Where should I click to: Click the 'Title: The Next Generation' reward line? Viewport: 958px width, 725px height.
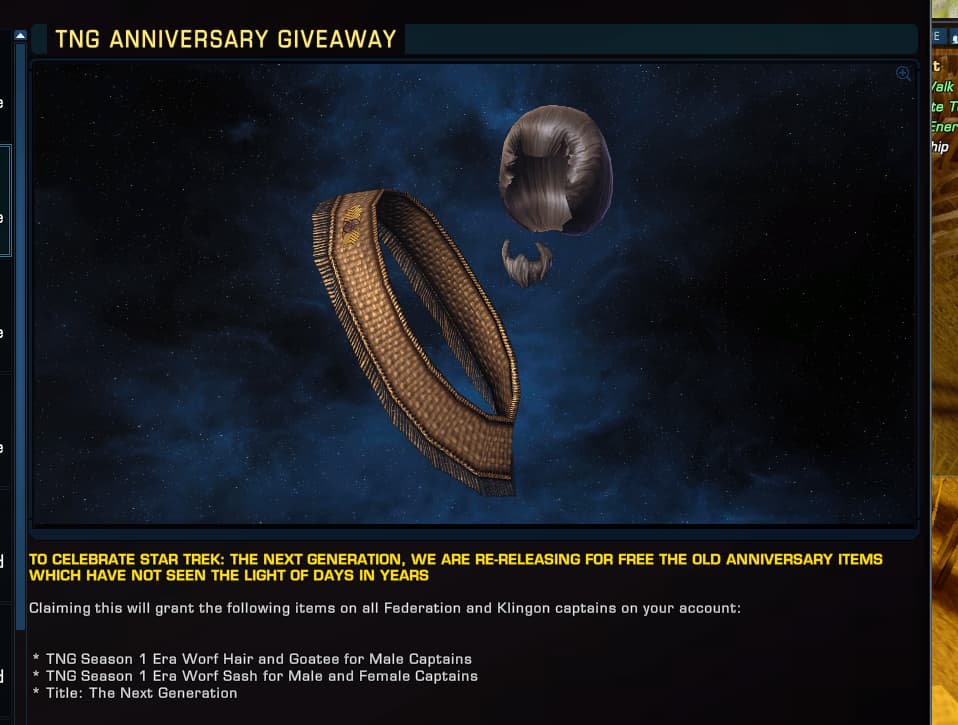(141, 693)
